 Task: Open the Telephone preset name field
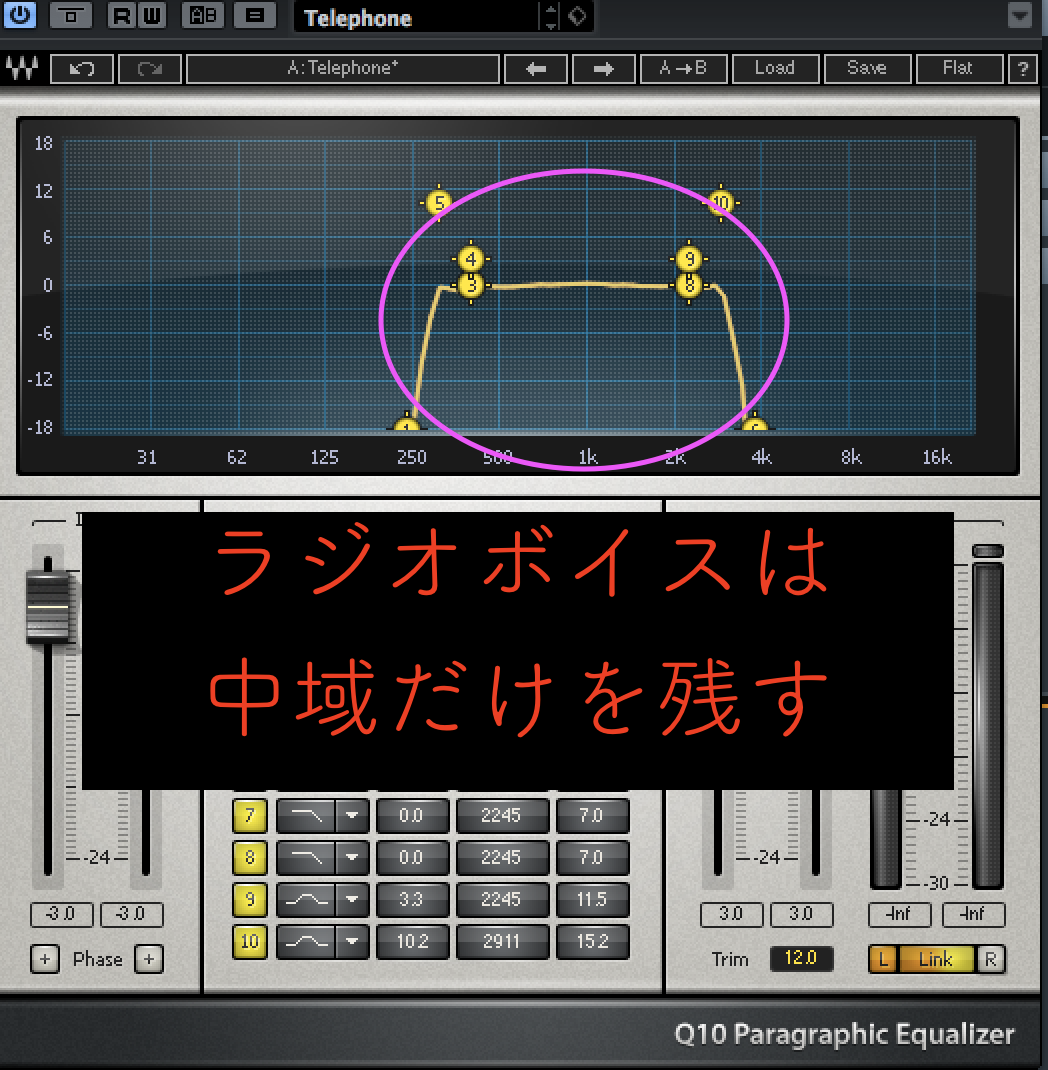pyautogui.click(x=416, y=17)
